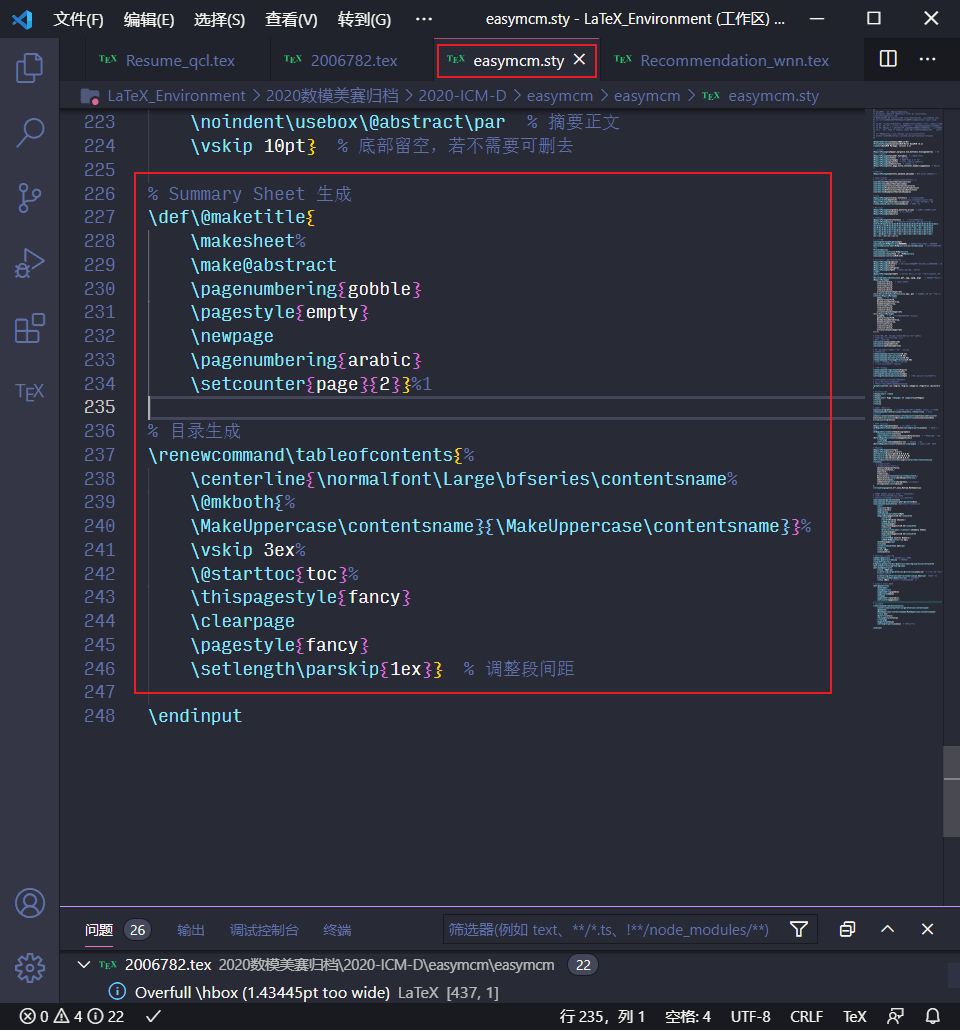Toggle the problems filter funnel button
The image size is (960, 1030).
pyautogui.click(x=798, y=930)
